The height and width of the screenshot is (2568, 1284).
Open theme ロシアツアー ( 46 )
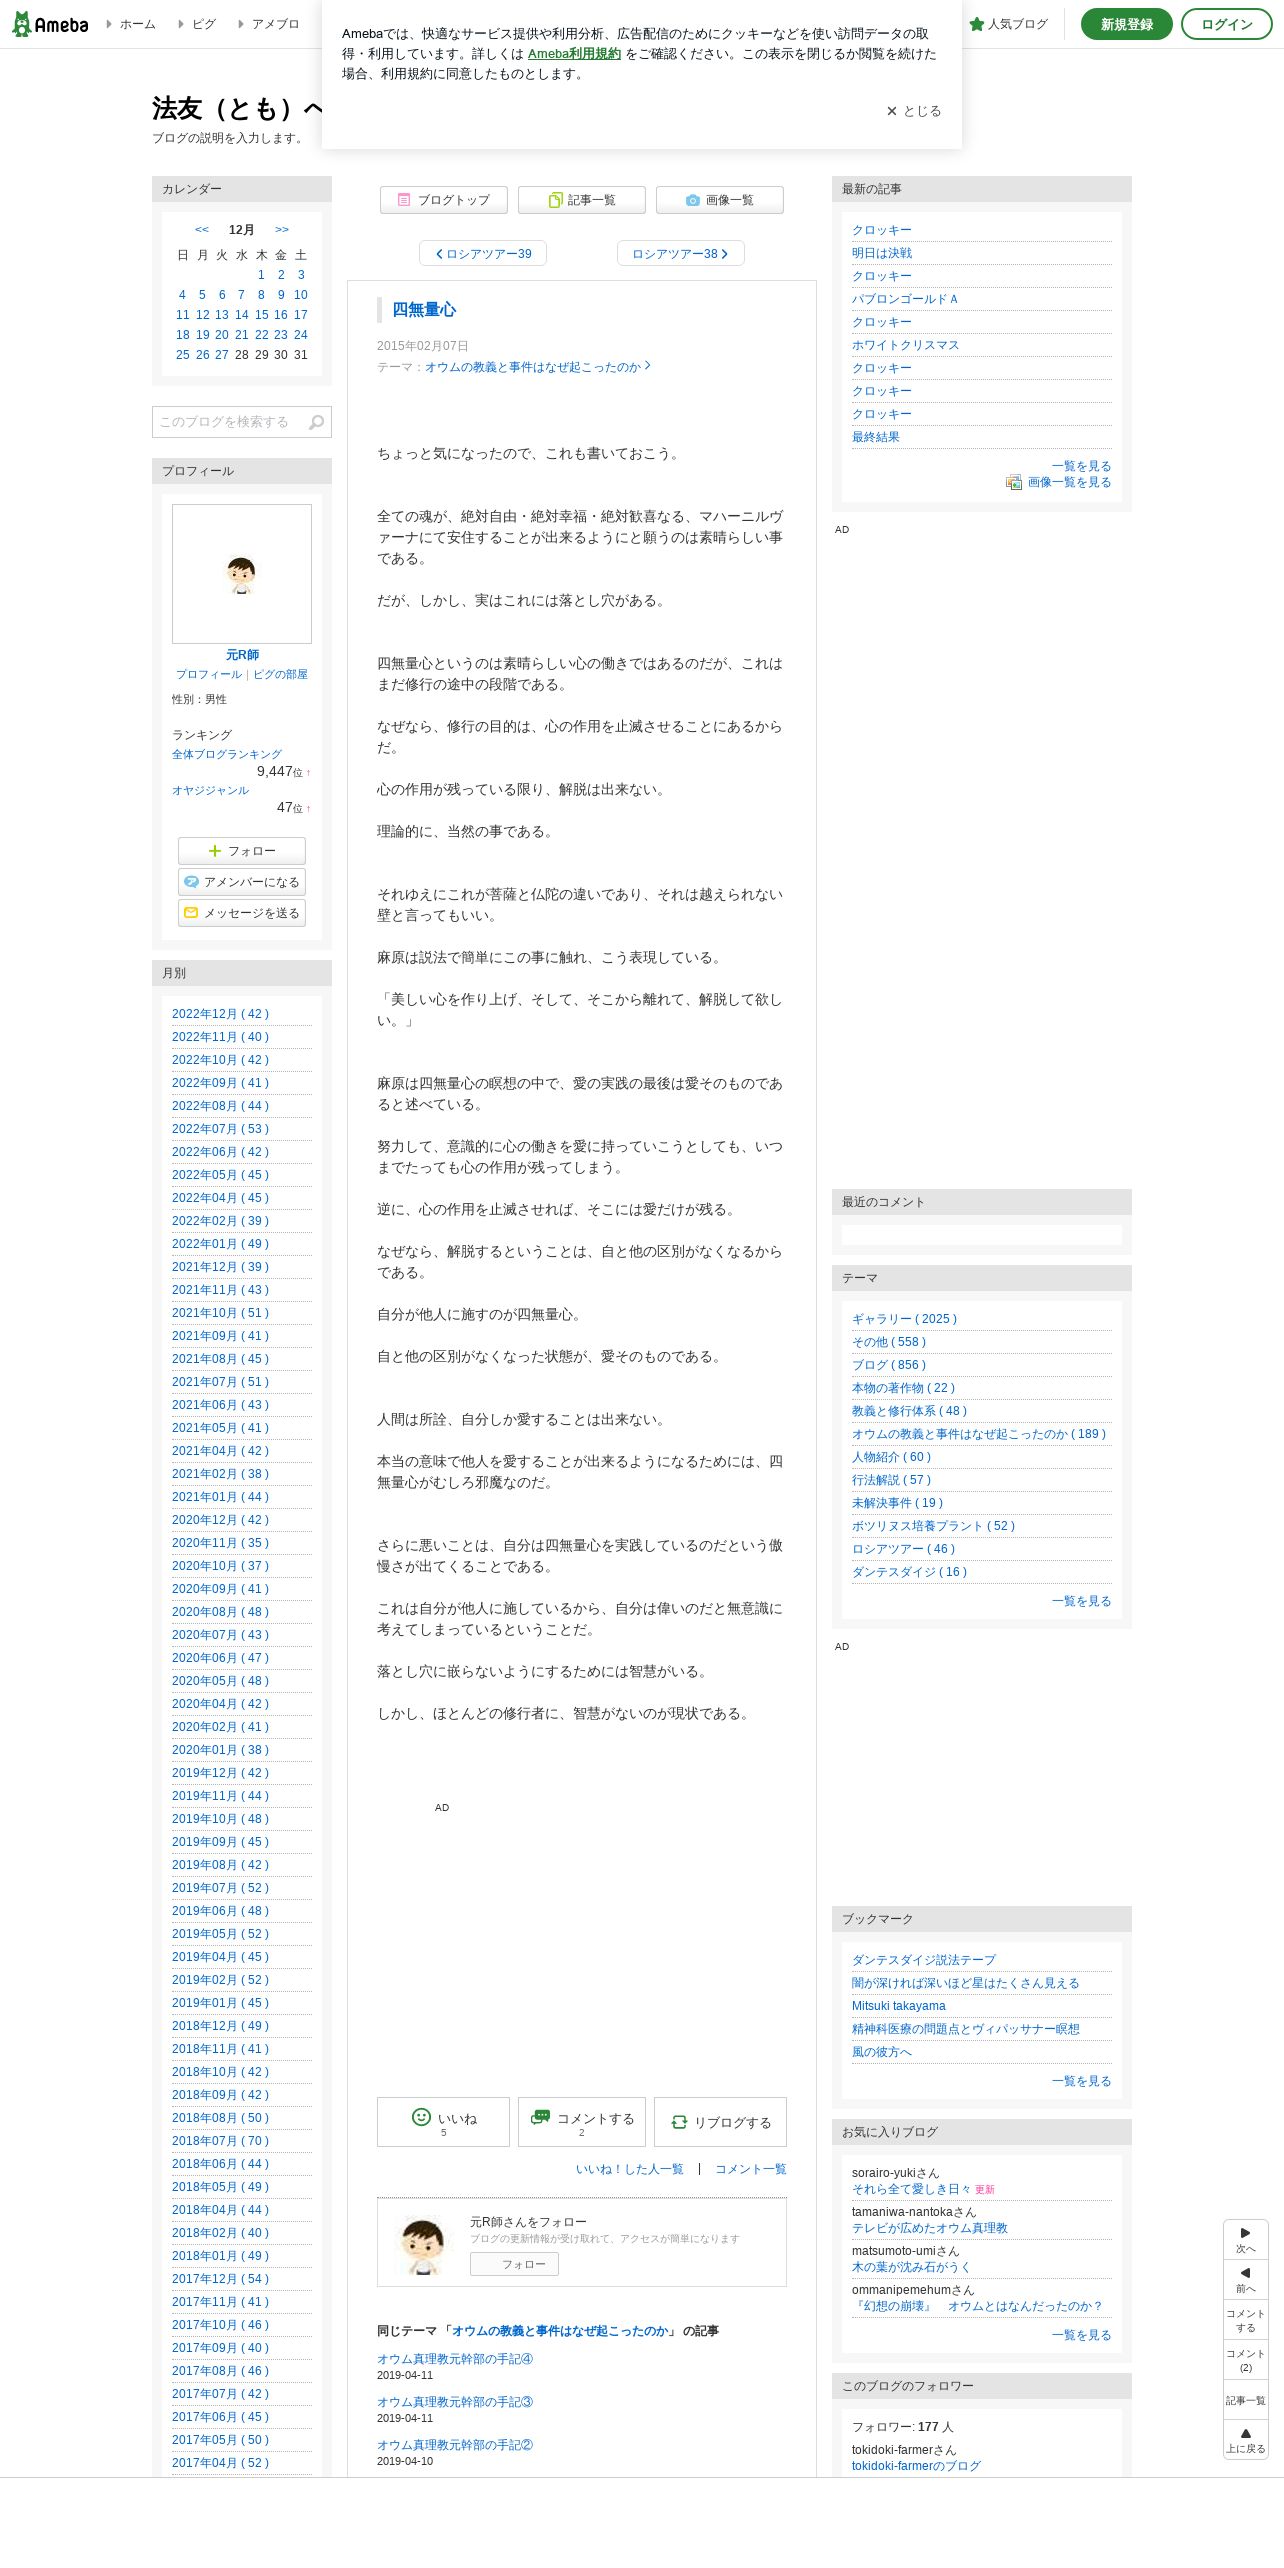[x=904, y=1549]
